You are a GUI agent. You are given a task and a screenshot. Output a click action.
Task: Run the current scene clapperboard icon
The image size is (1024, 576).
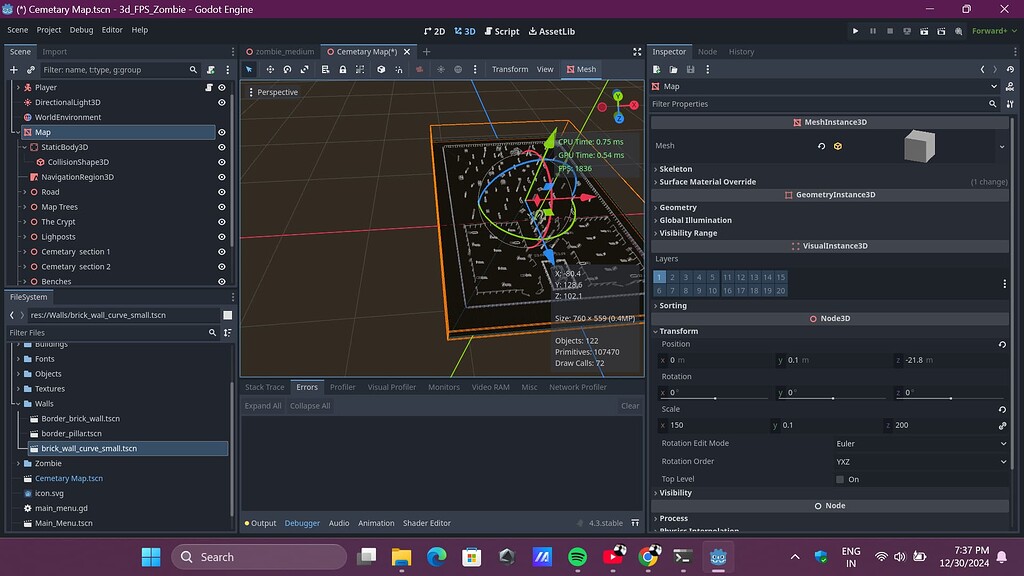tap(924, 31)
